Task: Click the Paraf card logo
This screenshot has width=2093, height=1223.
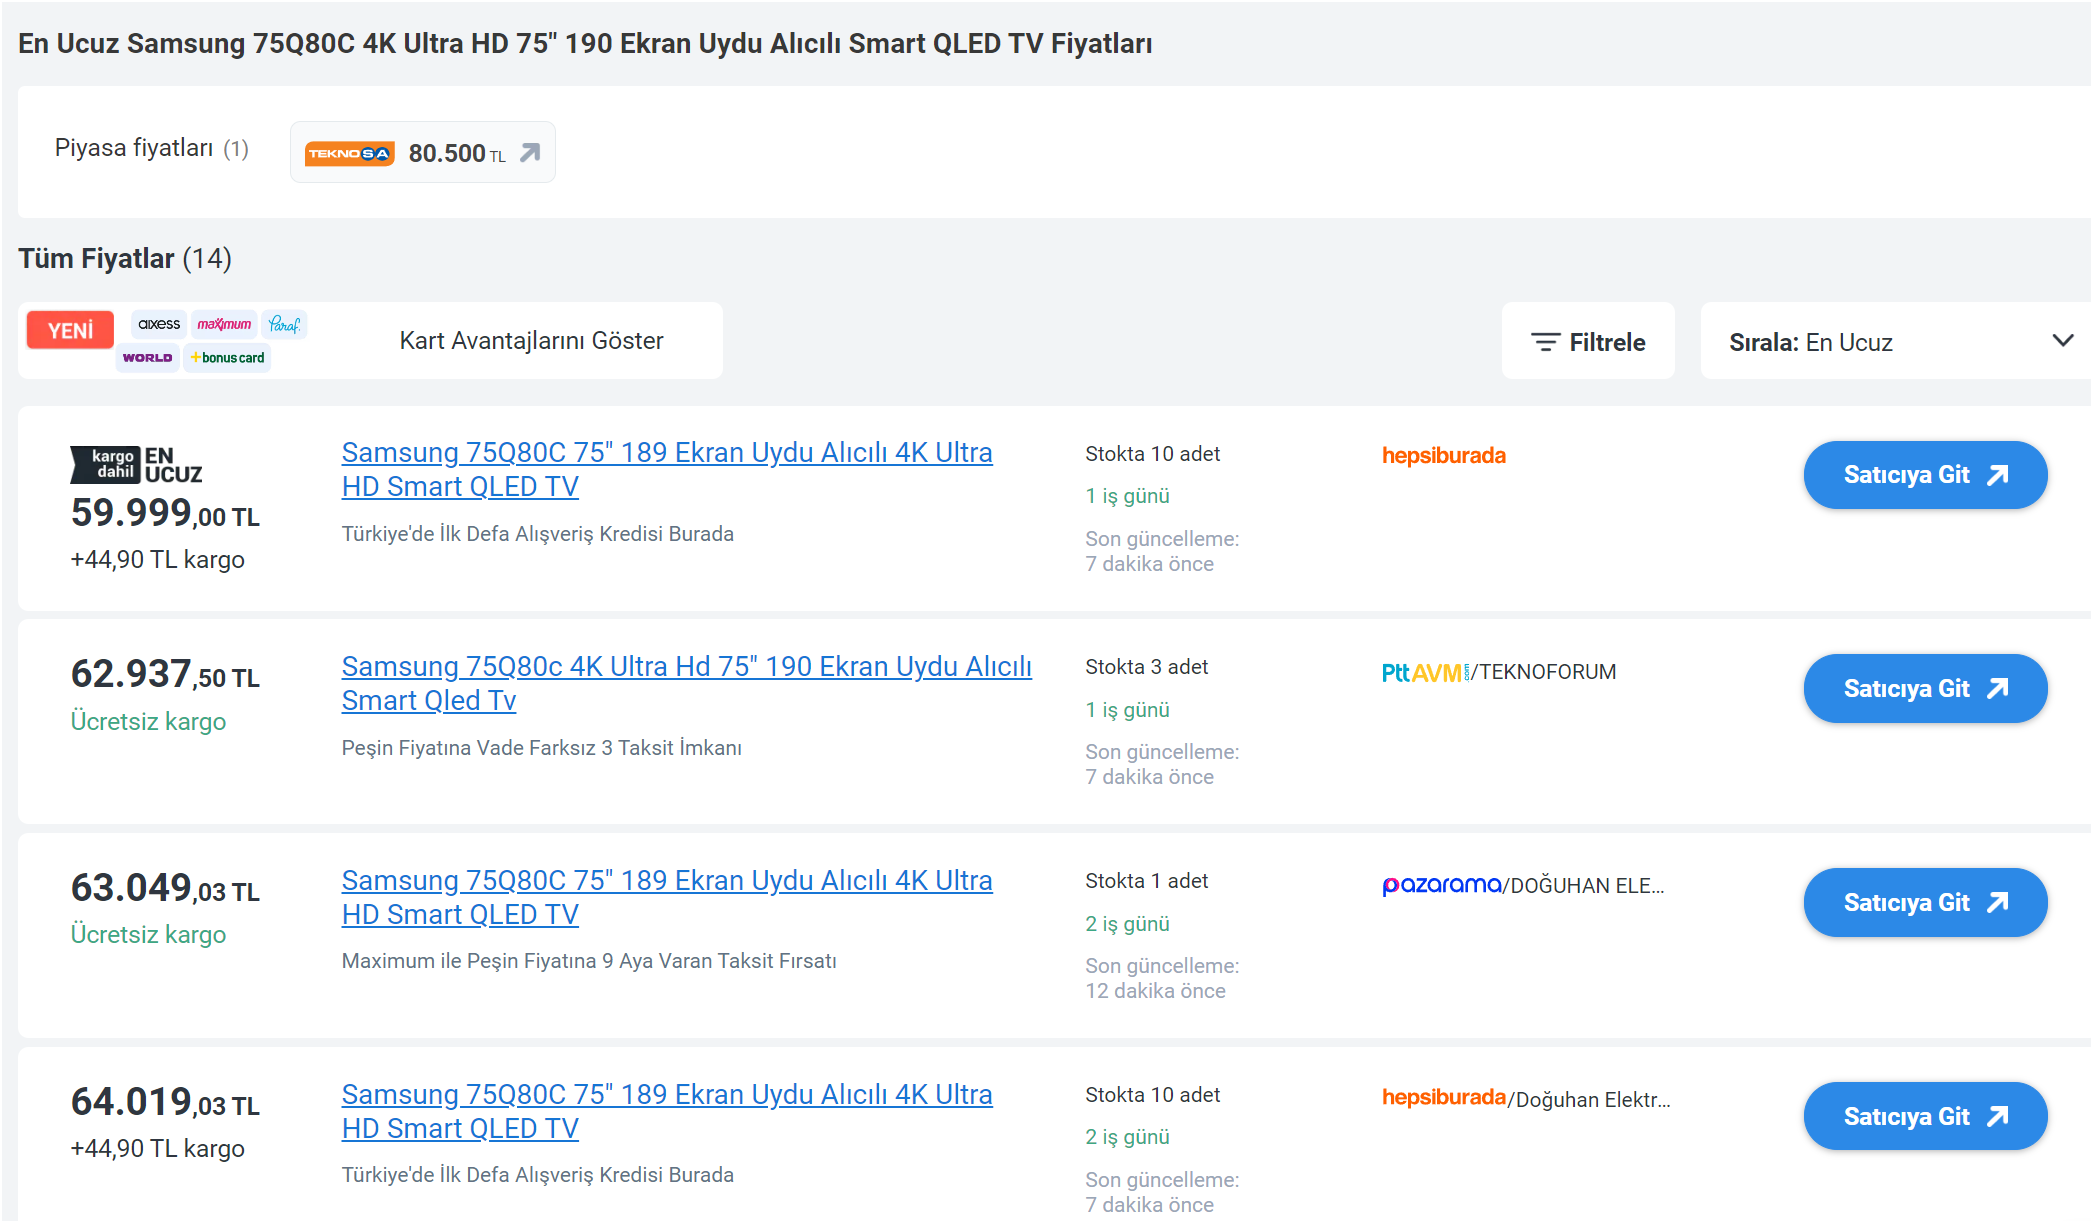Action: pyautogui.click(x=284, y=324)
